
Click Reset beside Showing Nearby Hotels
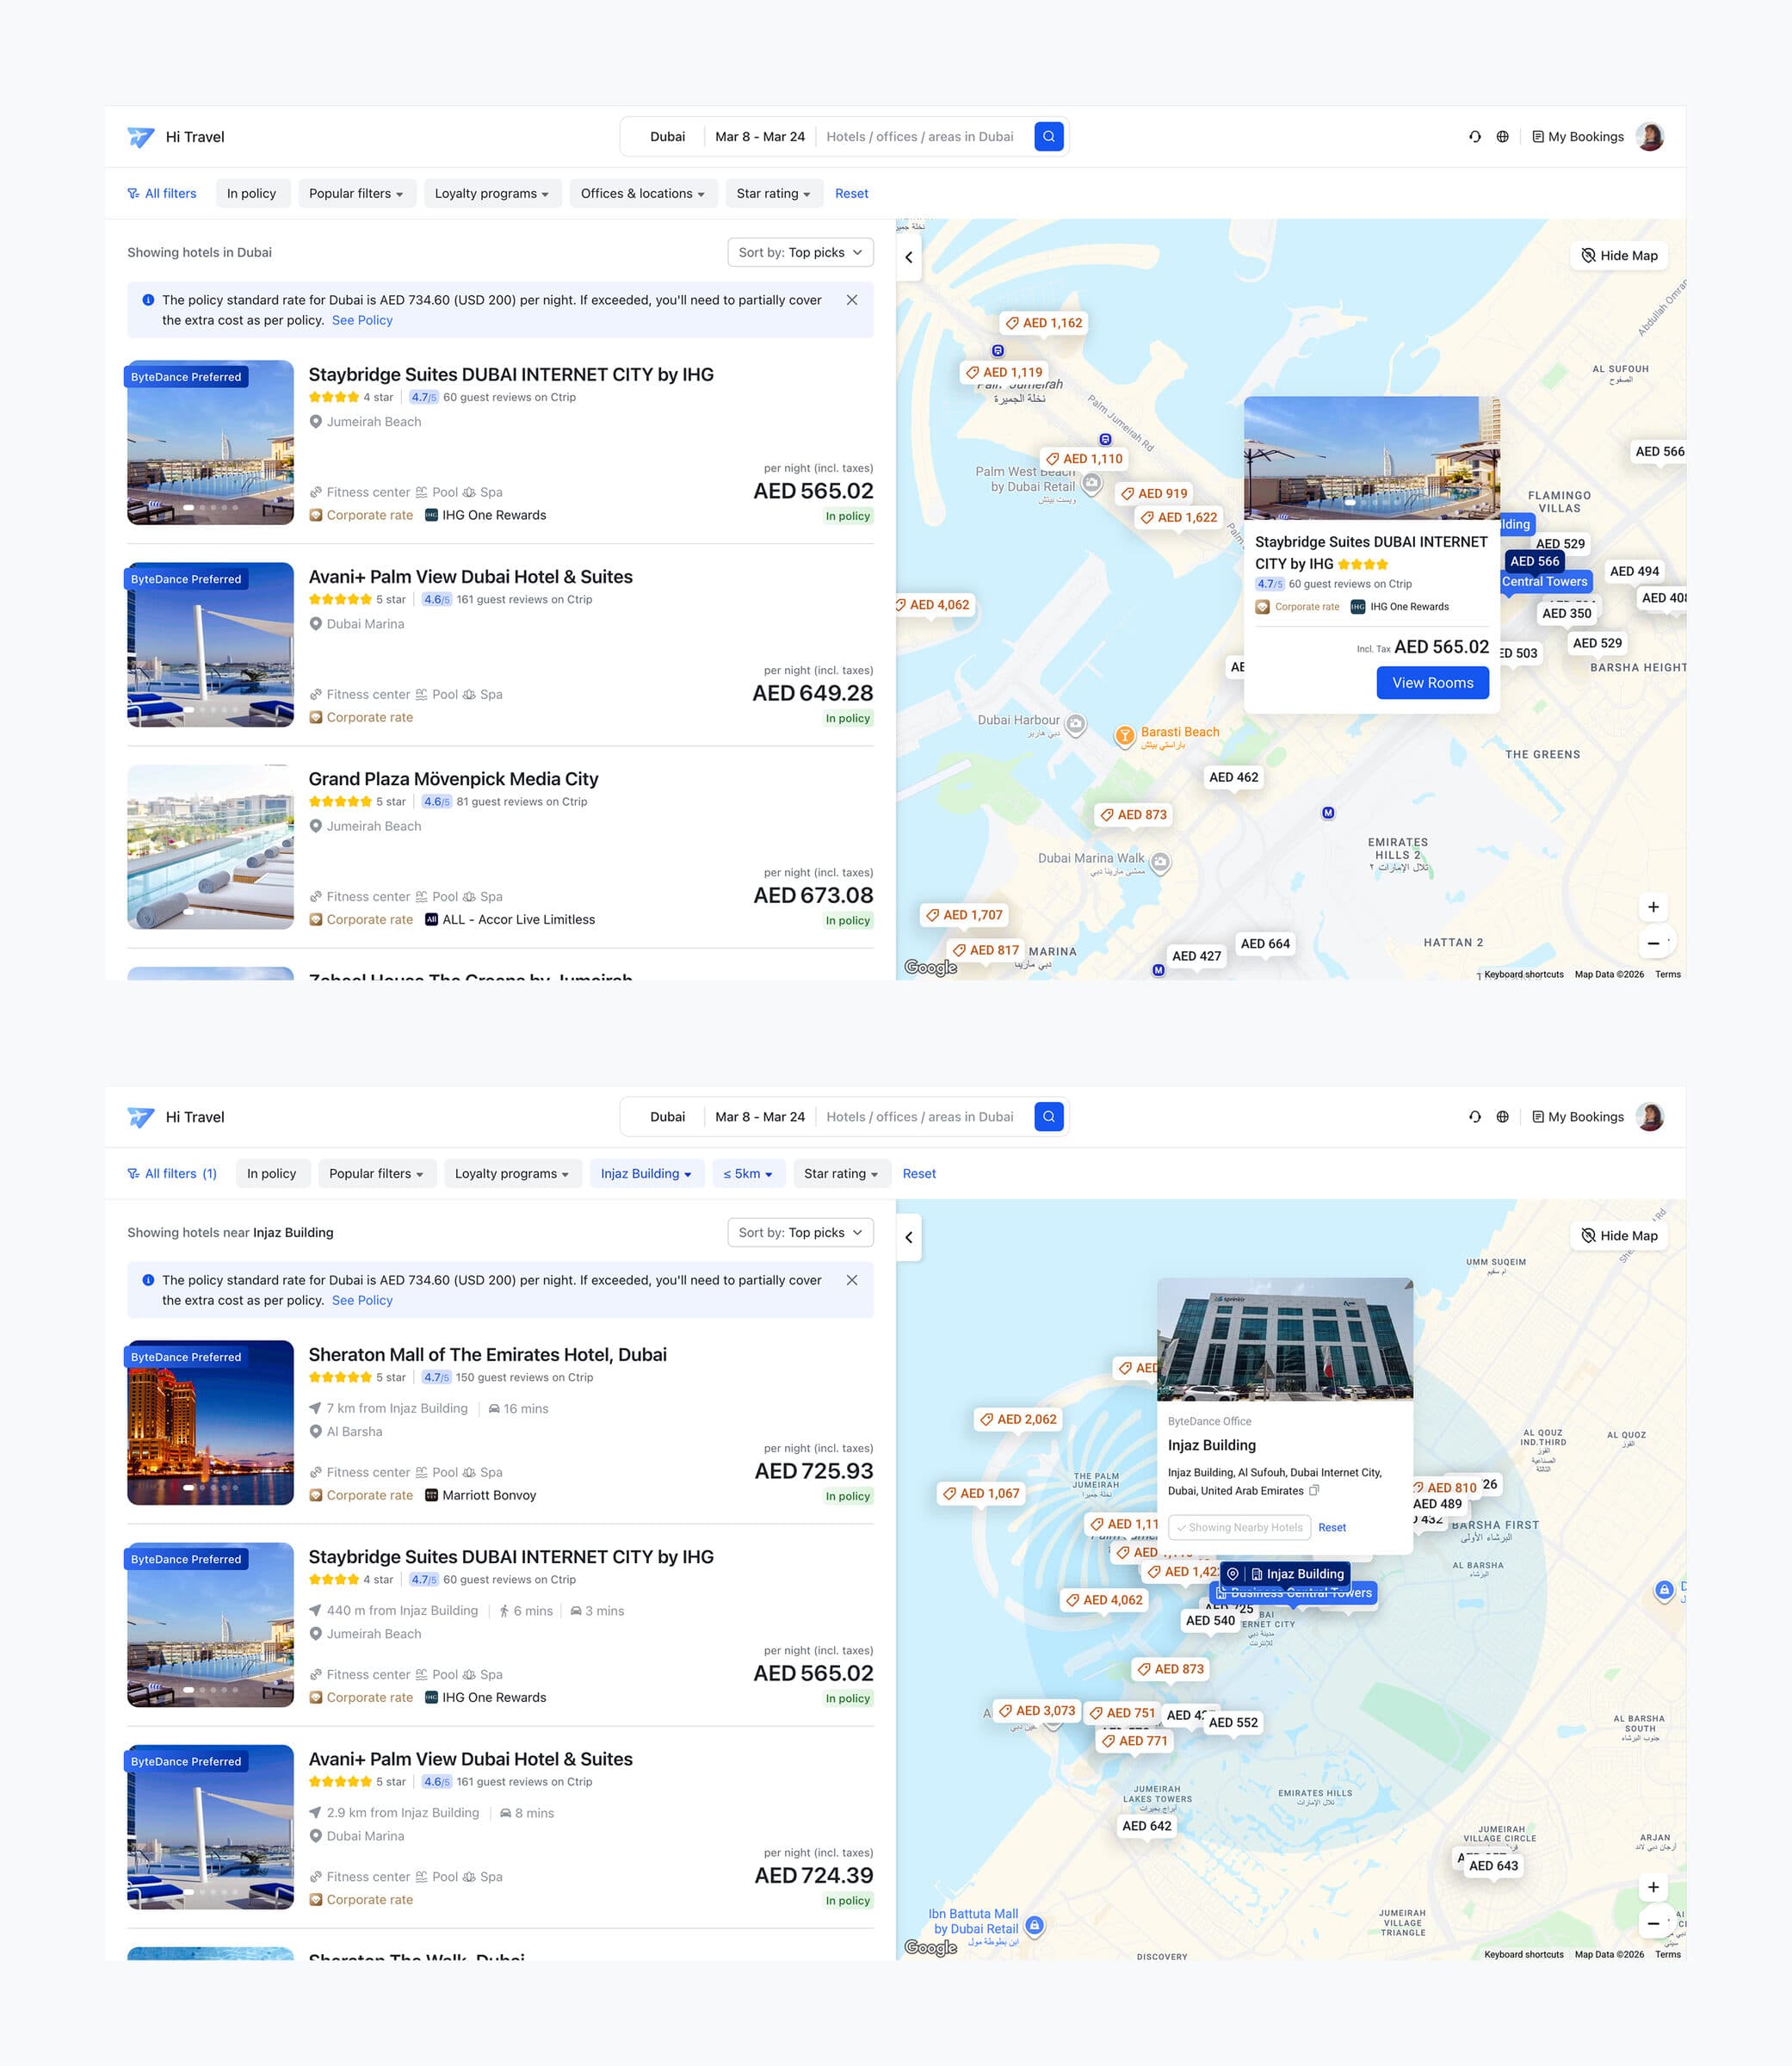[x=1332, y=1528]
